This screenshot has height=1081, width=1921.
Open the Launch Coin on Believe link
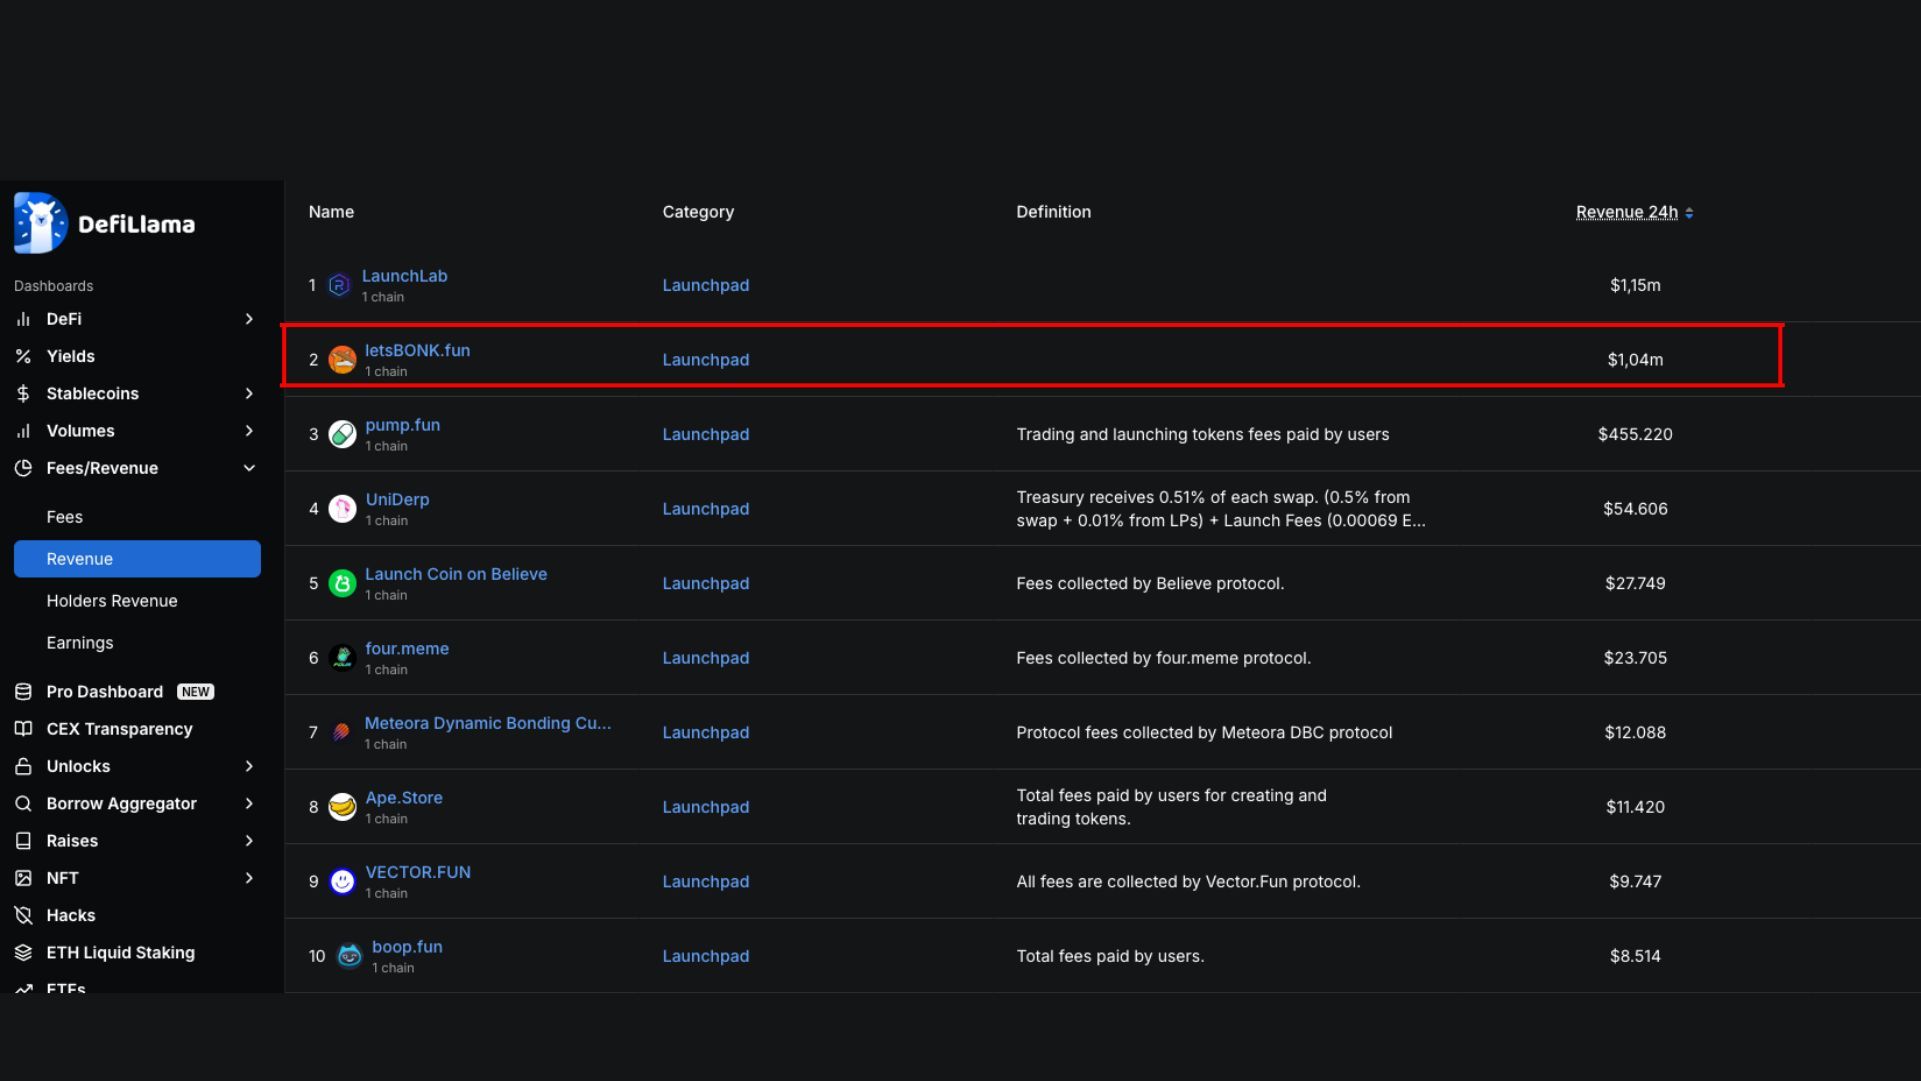click(456, 574)
